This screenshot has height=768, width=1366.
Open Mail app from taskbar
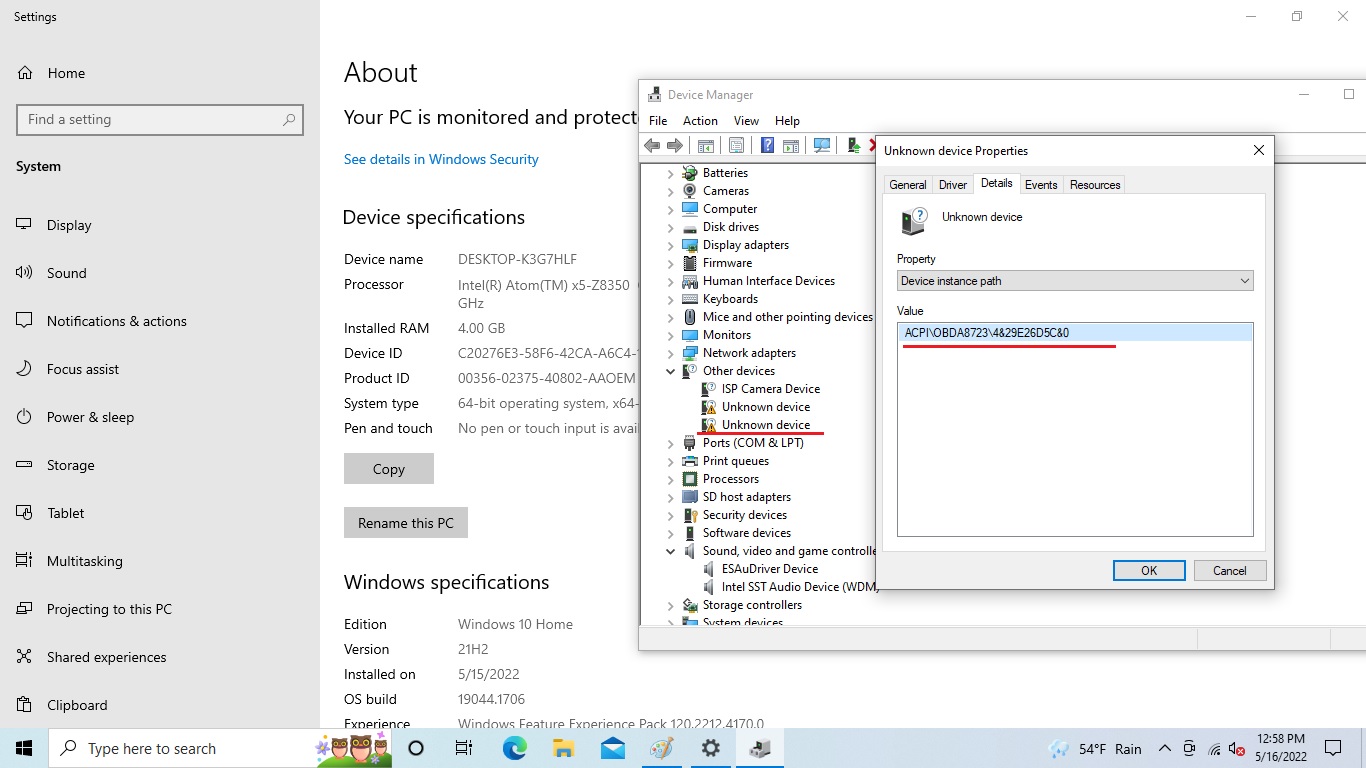tap(613, 748)
